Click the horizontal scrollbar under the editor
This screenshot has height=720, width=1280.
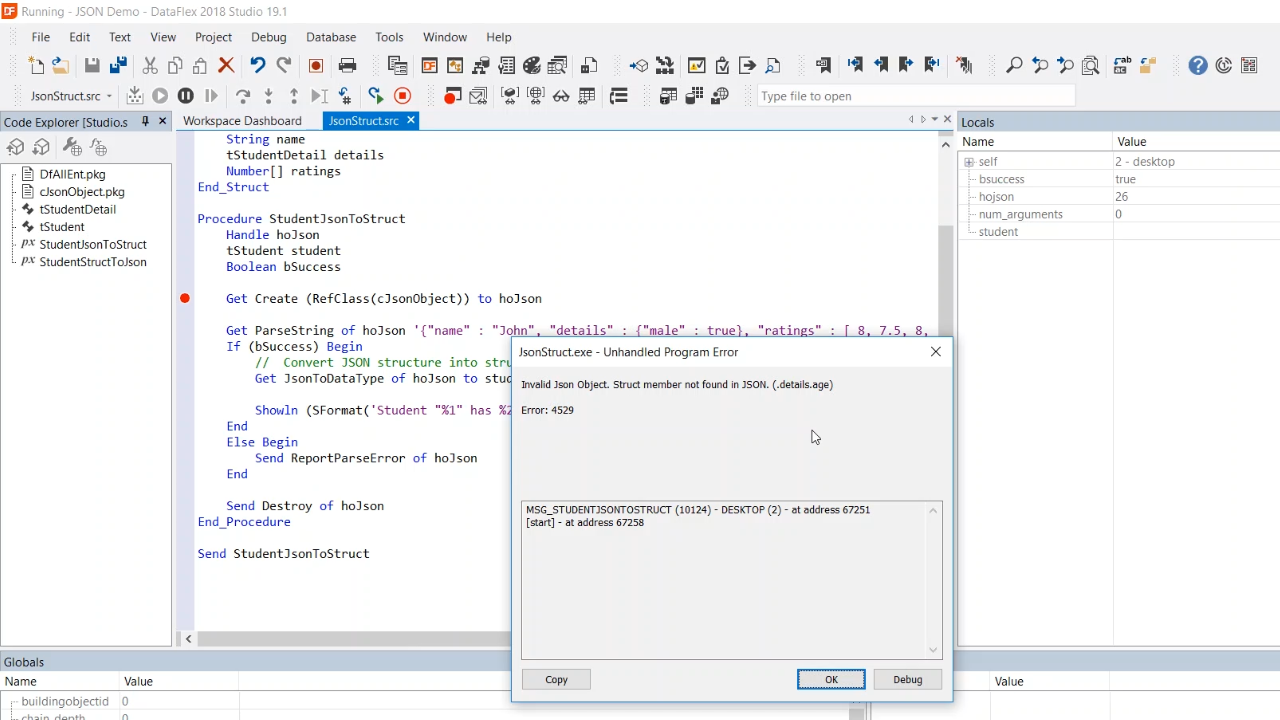(350, 639)
